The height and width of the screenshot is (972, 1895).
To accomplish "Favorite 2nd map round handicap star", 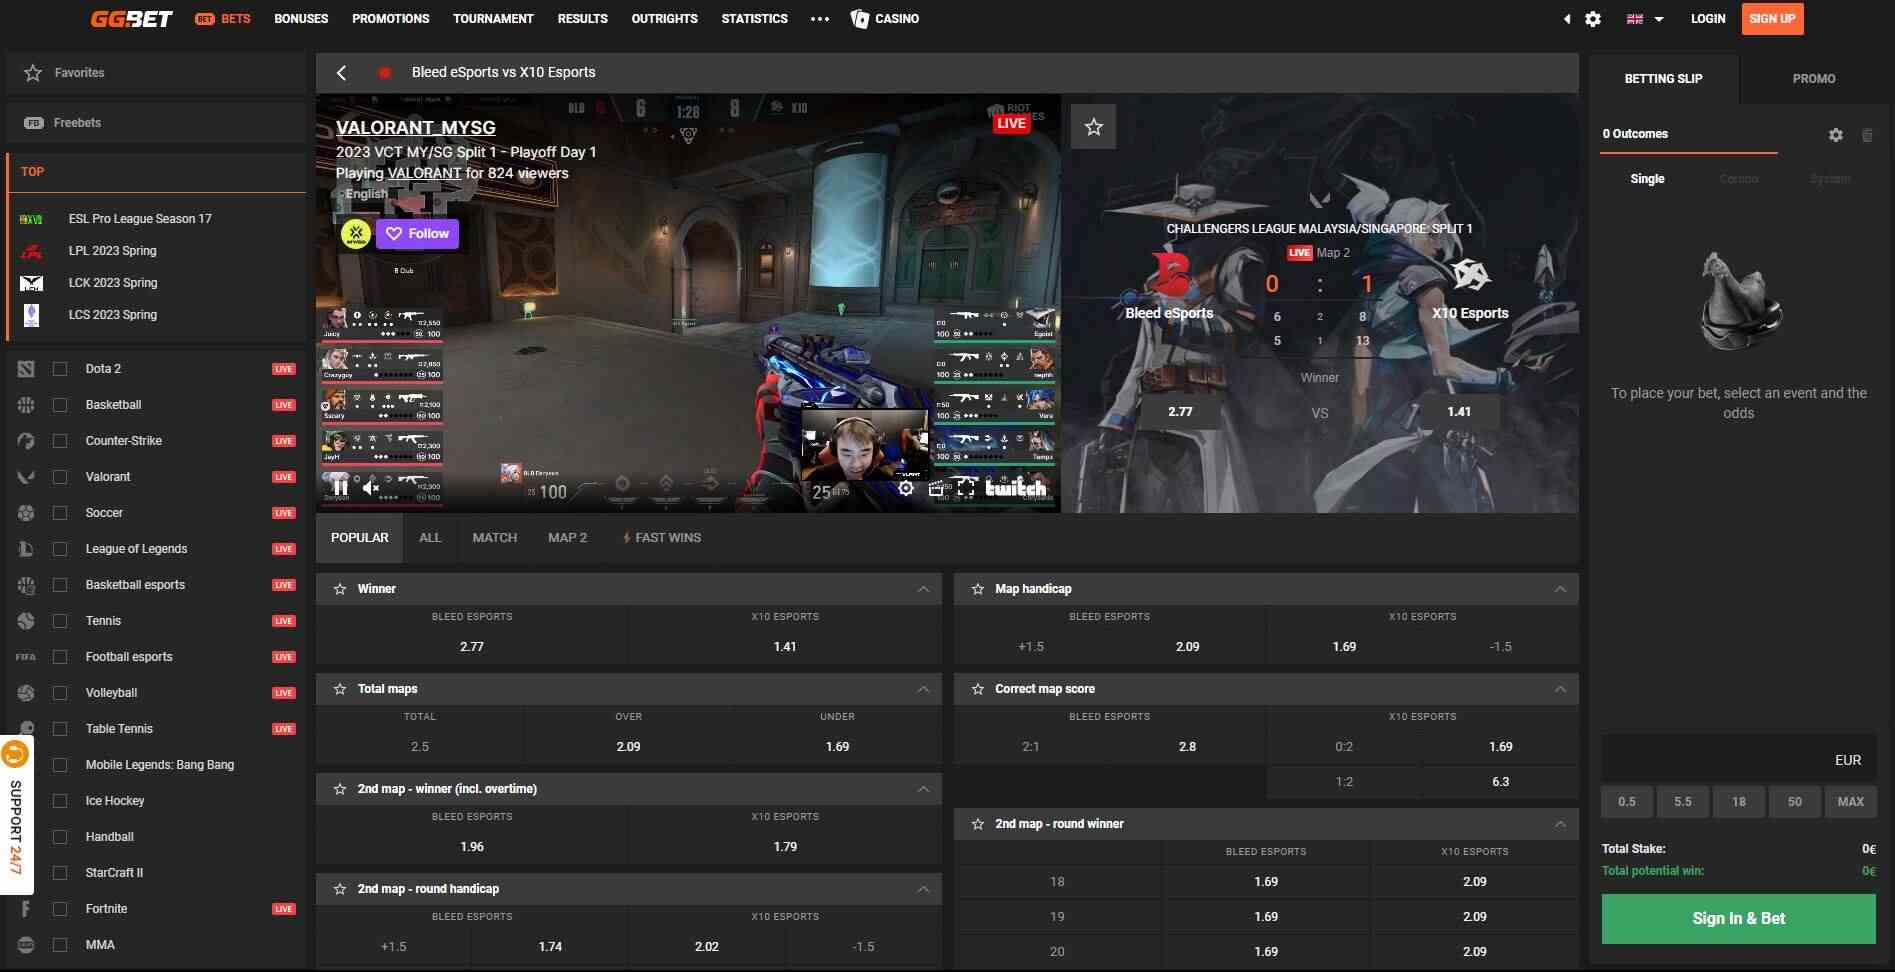I will click(x=340, y=889).
